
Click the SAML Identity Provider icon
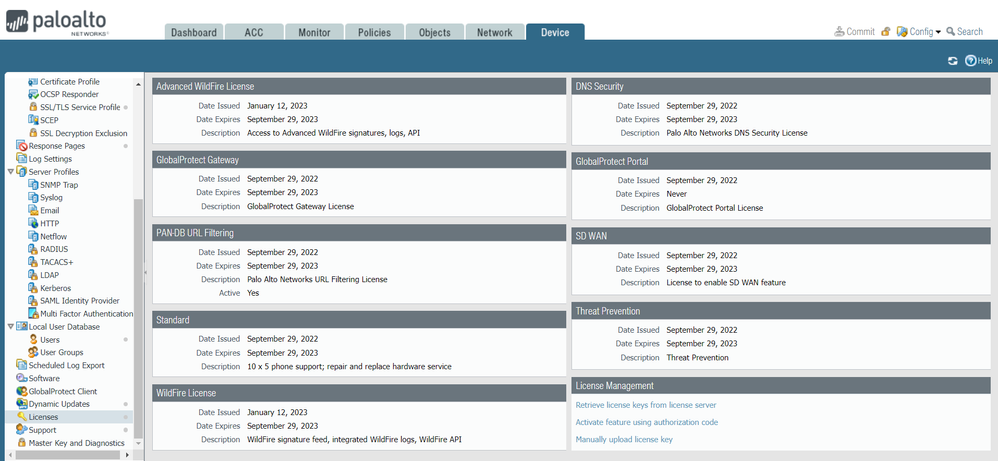coord(34,301)
